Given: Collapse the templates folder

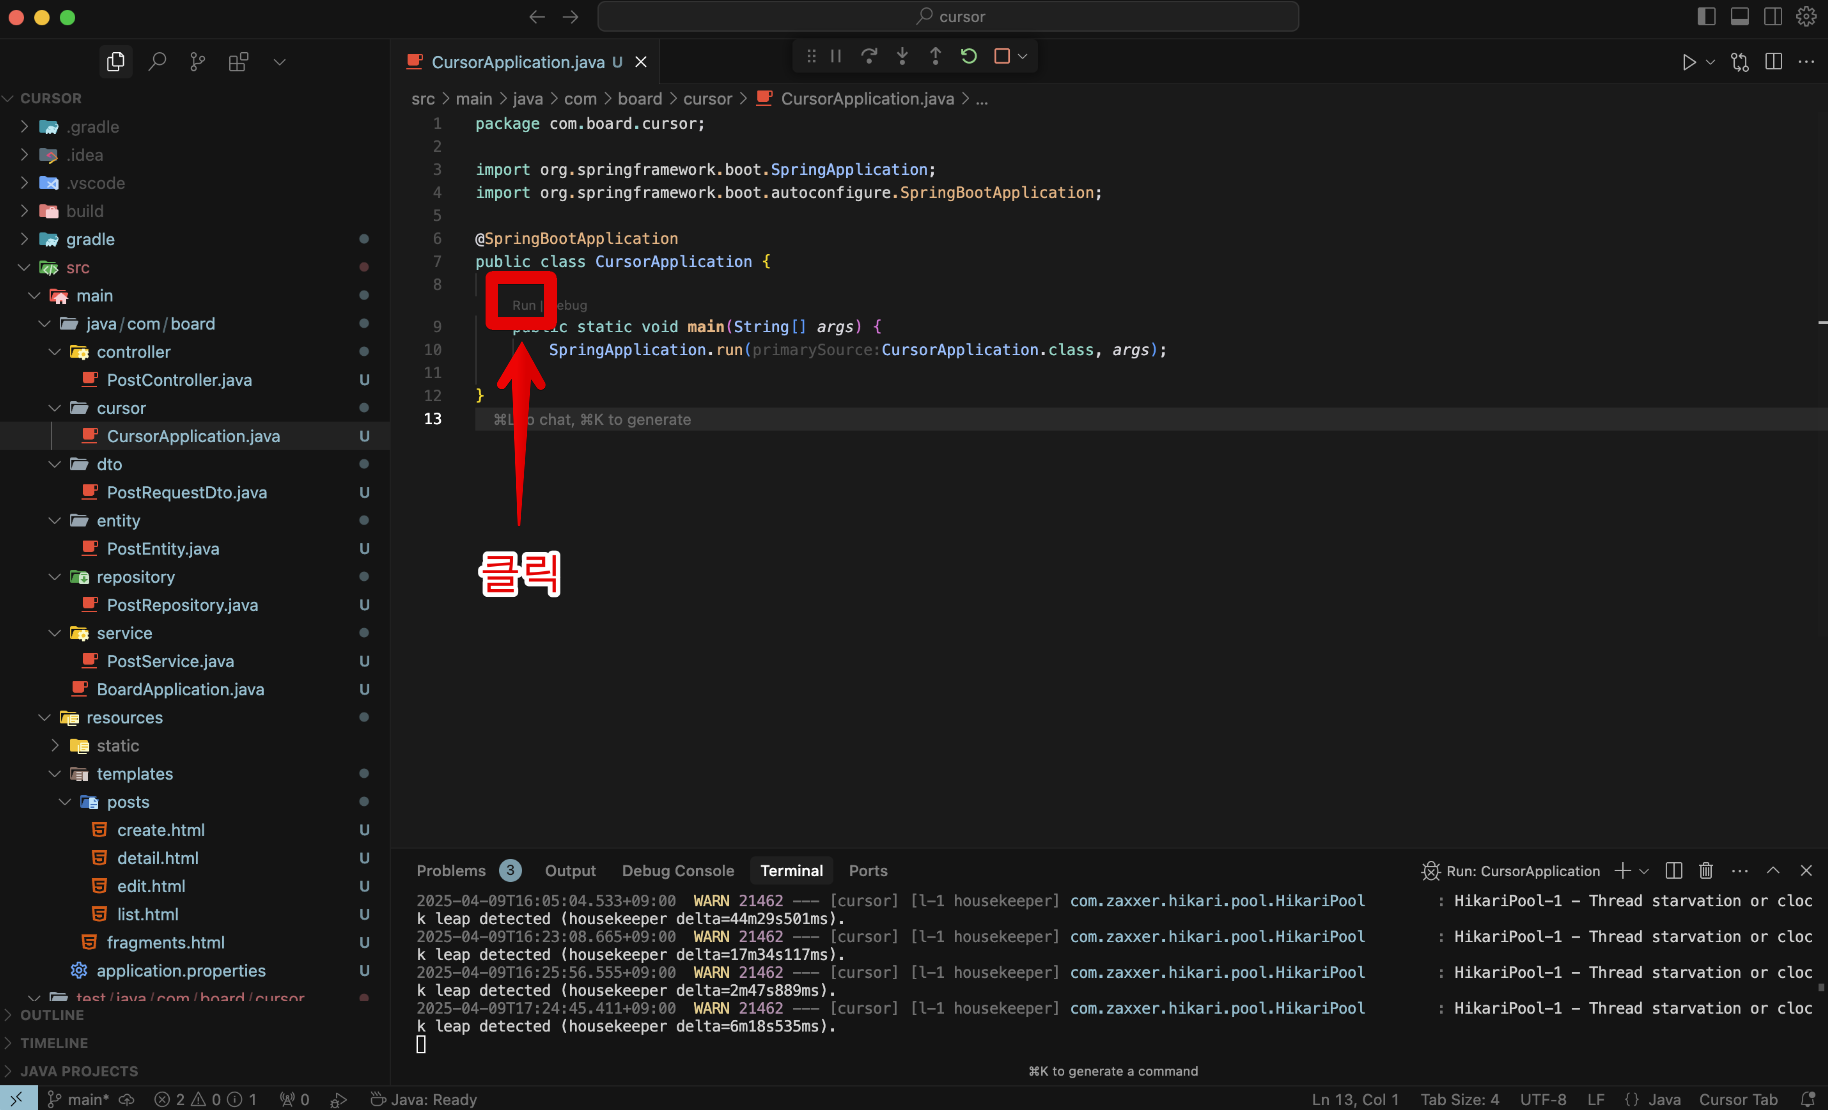Looking at the screenshot, I should 55,774.
